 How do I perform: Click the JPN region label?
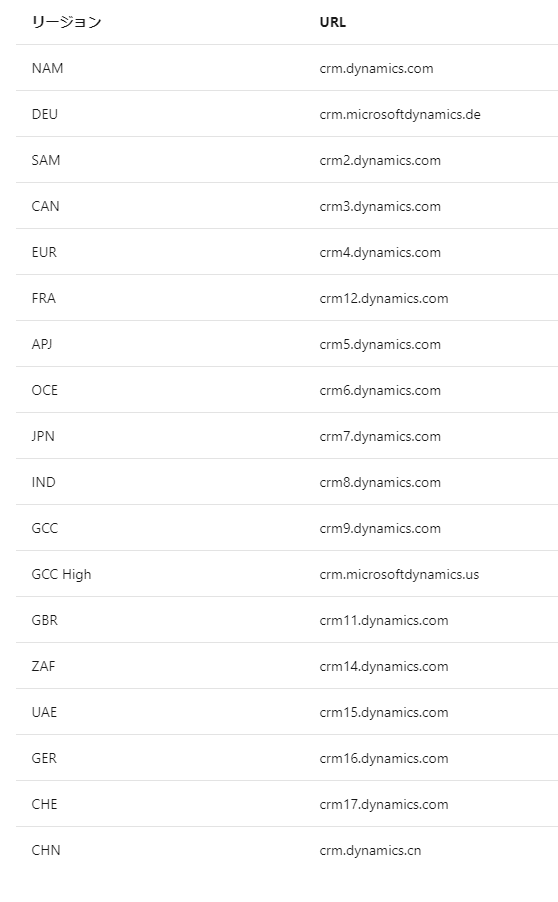click(x=43, y=436)
